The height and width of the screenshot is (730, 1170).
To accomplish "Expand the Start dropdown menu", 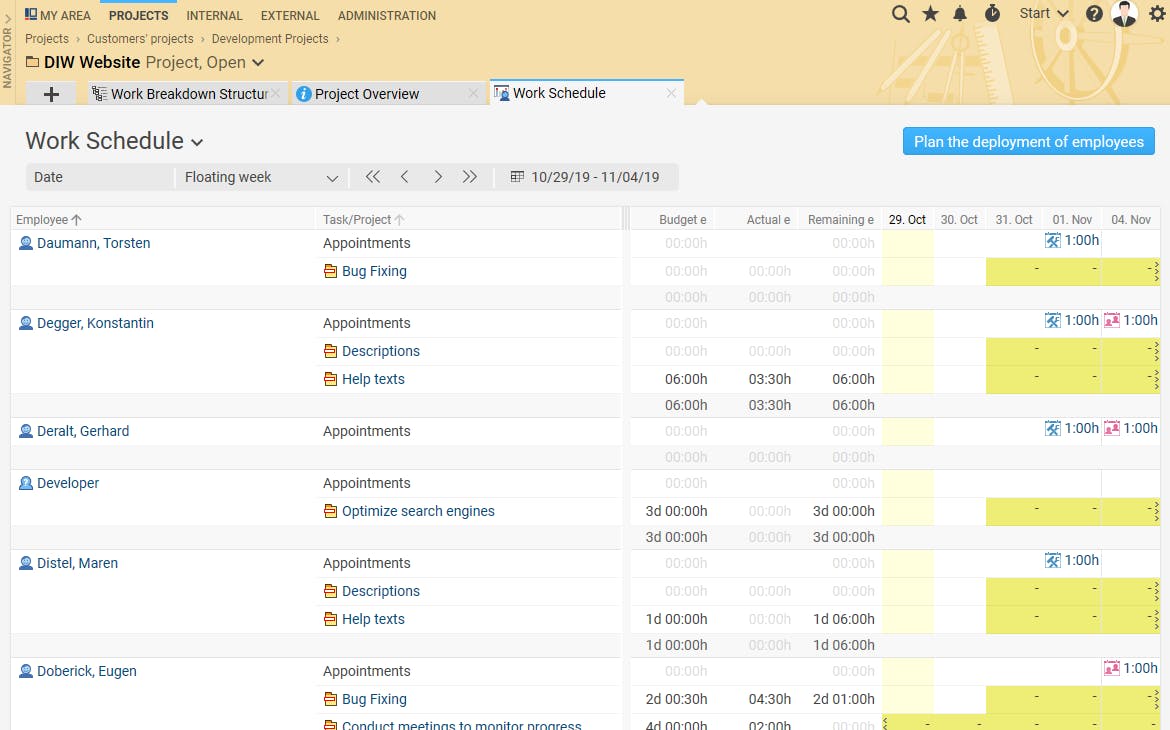I will click(x=1044, y=13).
